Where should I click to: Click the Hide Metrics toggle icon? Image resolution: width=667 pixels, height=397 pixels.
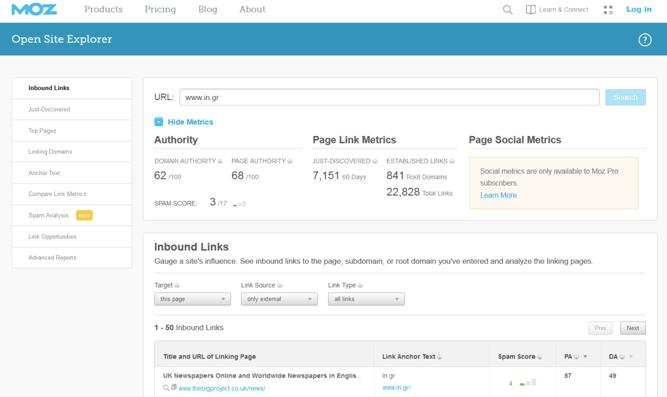[x=159, y=122]
